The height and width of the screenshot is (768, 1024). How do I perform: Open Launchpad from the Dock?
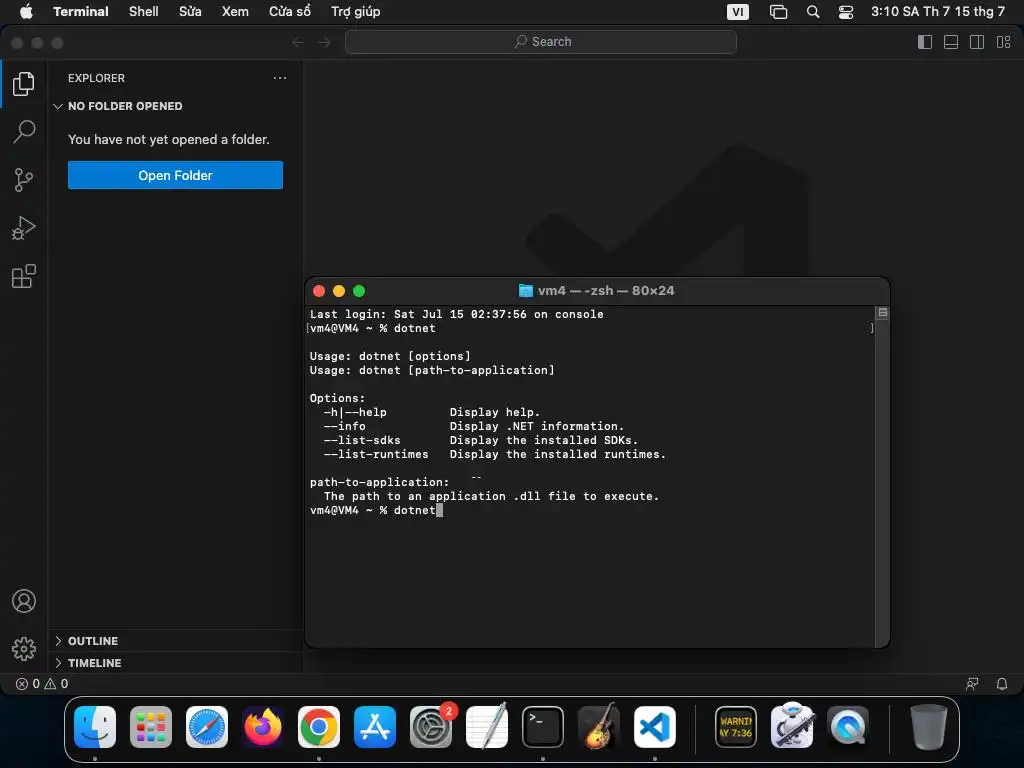click(151, 727)
